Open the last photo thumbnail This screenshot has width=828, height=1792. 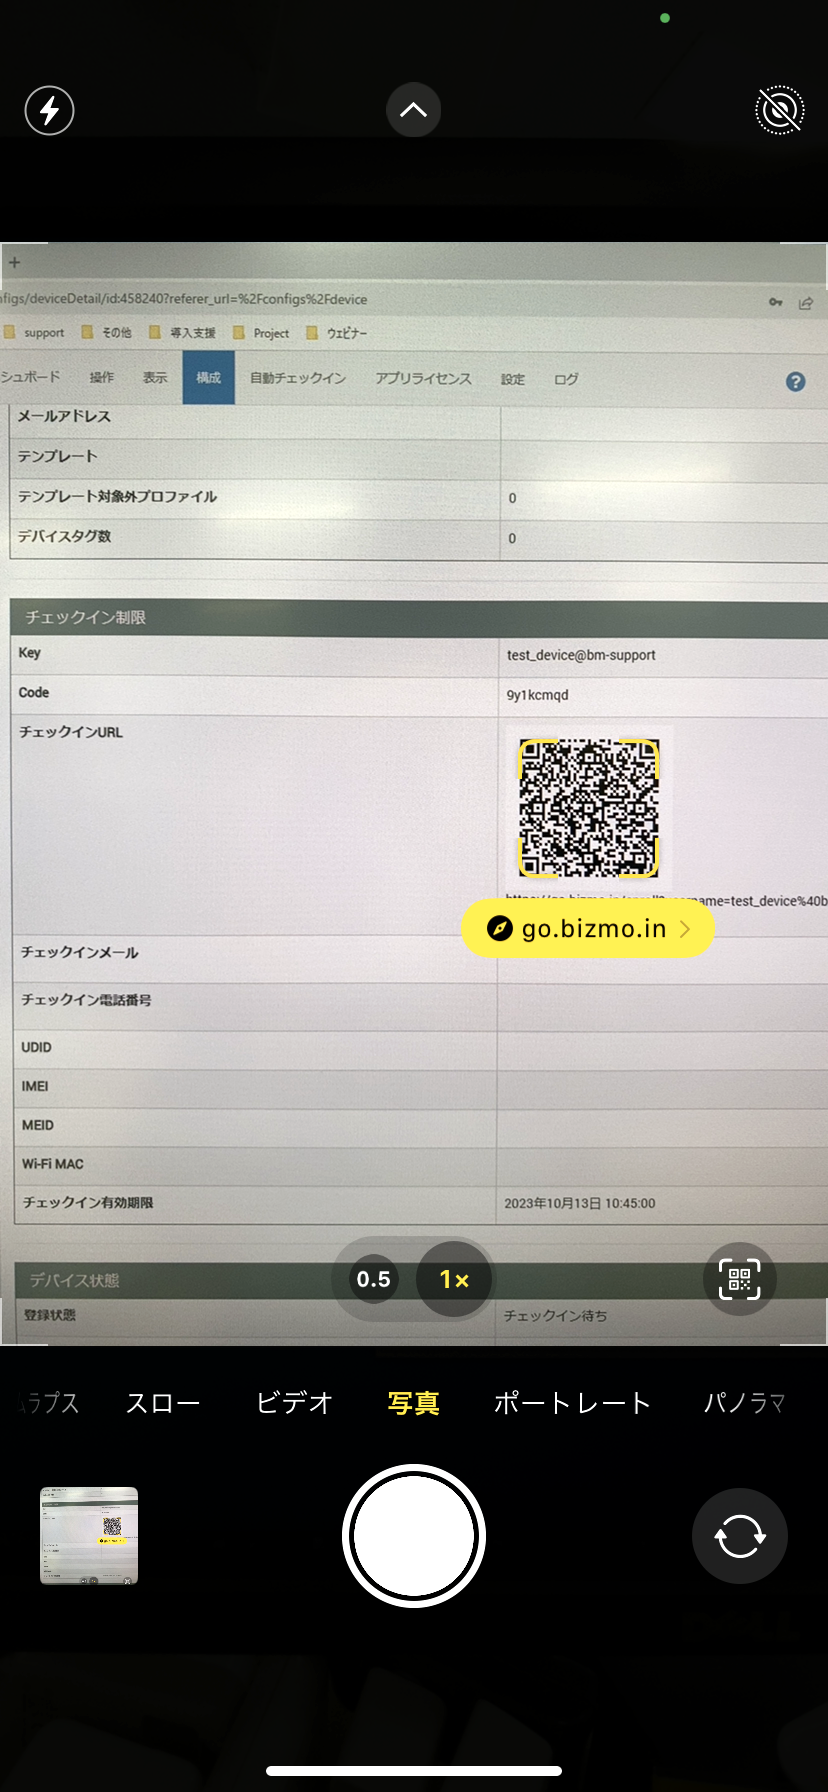(x=89, y=1536)
